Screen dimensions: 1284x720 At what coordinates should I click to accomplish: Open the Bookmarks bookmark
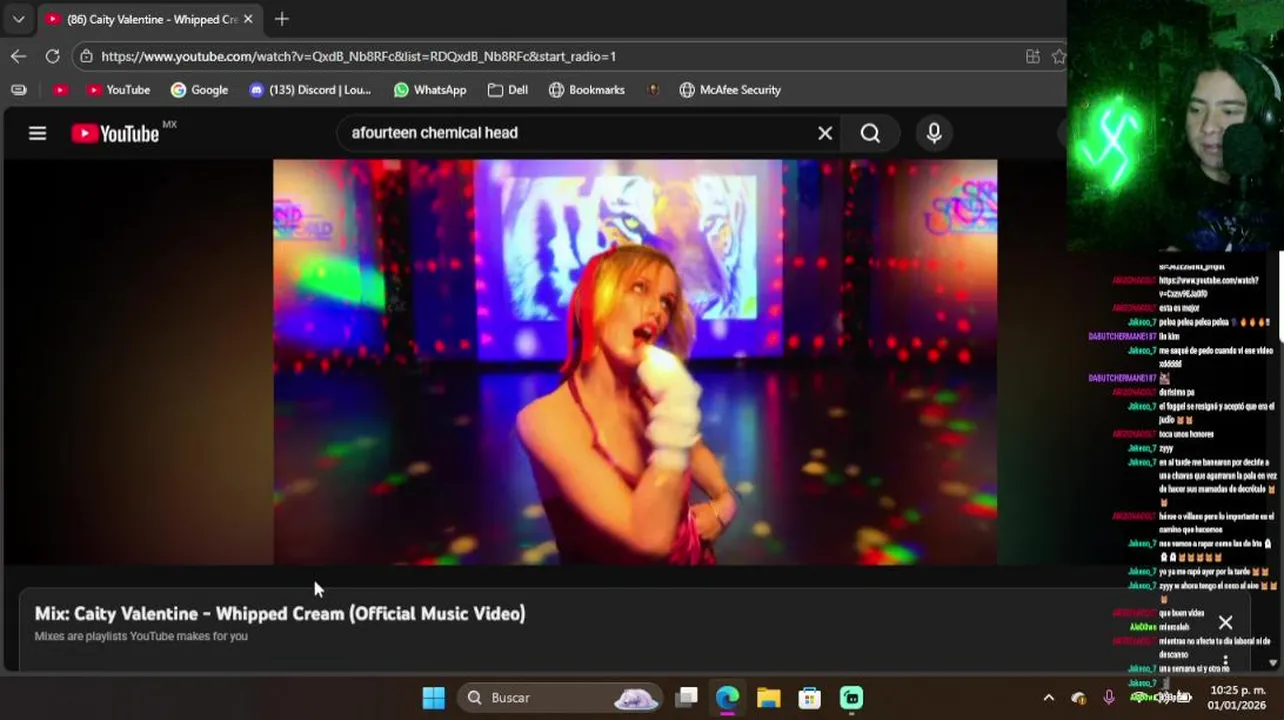(587, 90)
